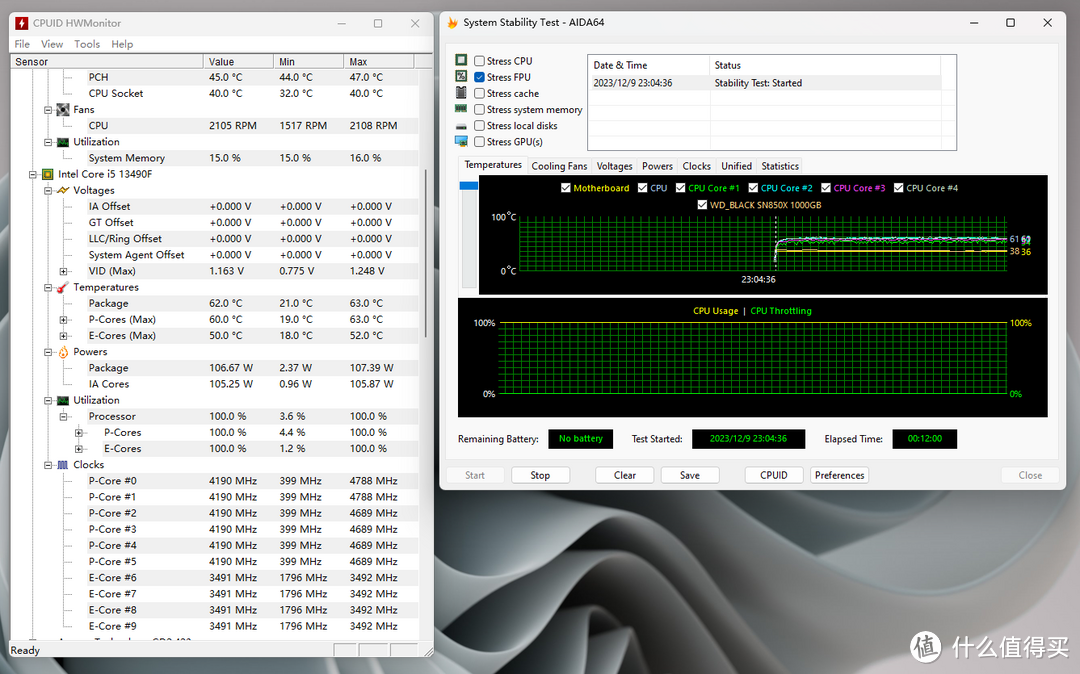
Task: Open the Statistics tab
Action: pyautogui.click(x=780, y=166)
